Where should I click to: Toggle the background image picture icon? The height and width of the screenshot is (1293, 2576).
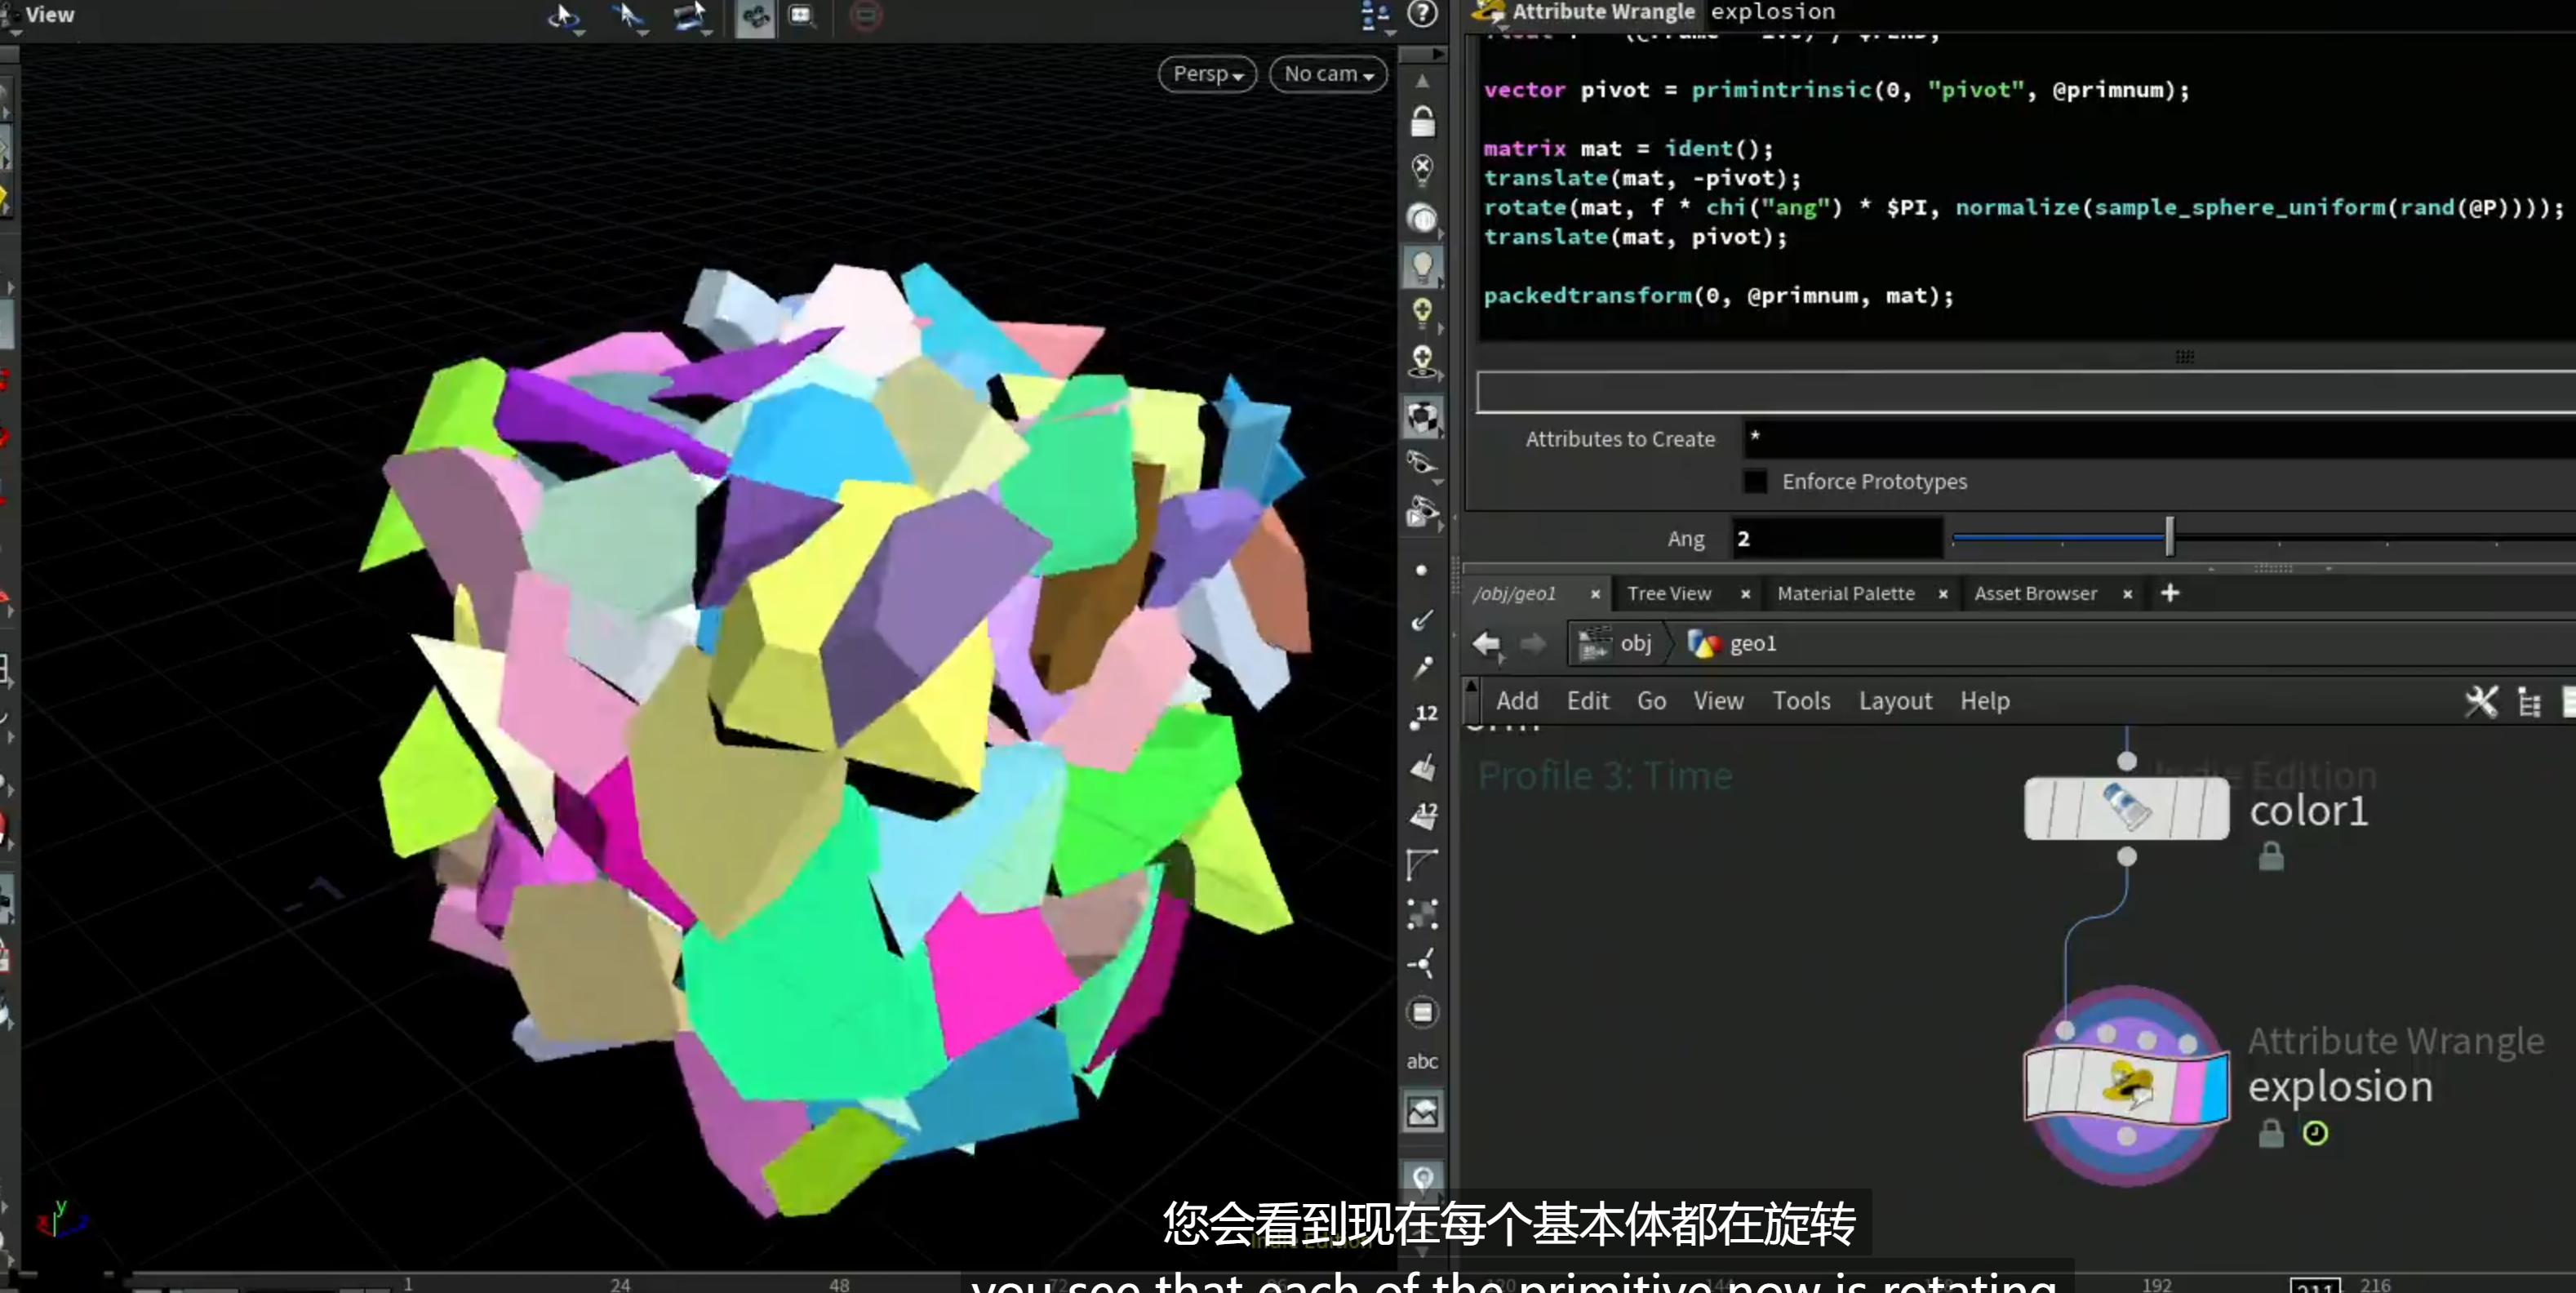tap(1422, 1111)
